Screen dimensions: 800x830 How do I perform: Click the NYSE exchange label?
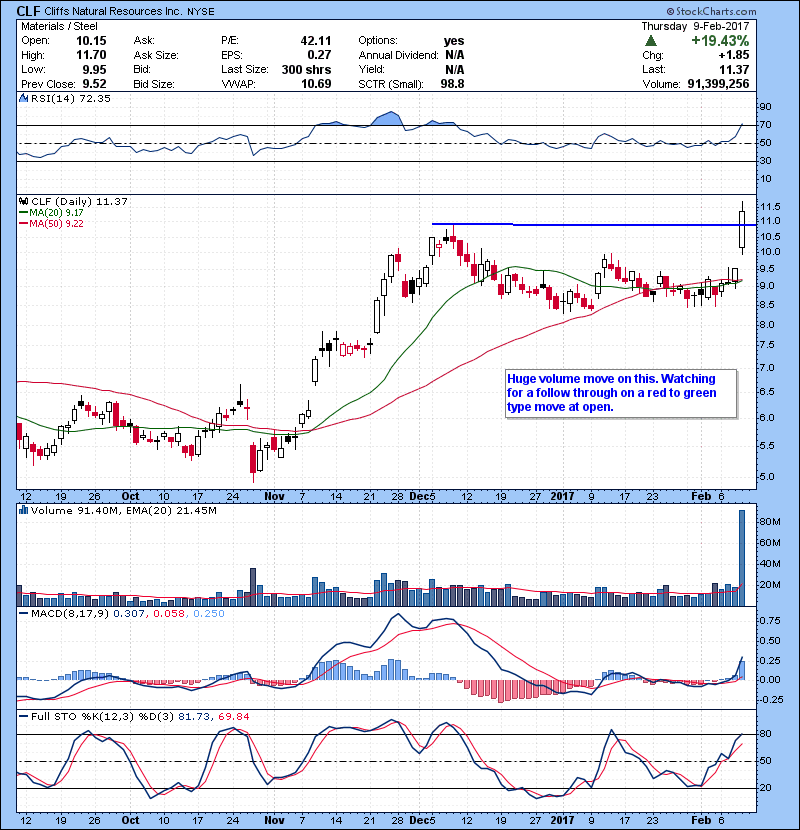201,12
